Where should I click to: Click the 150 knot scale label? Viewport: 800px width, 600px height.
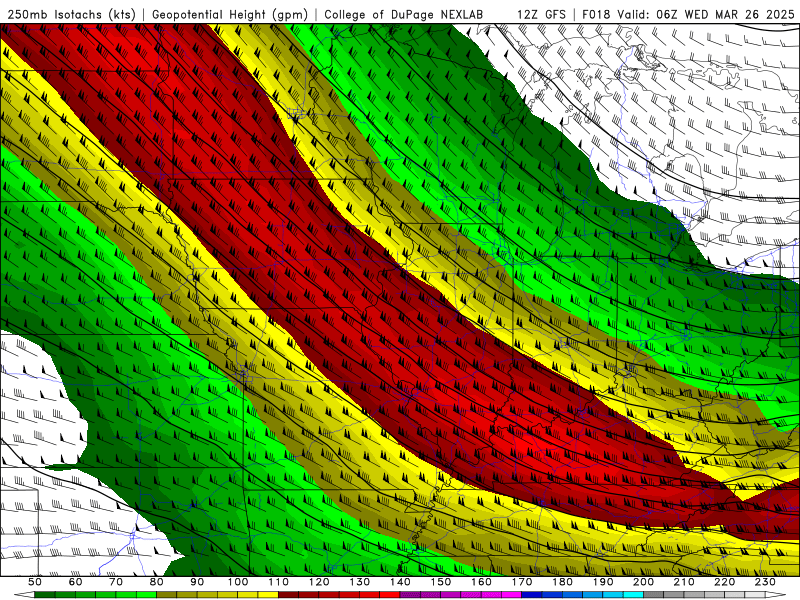click(x=441, y=582)
